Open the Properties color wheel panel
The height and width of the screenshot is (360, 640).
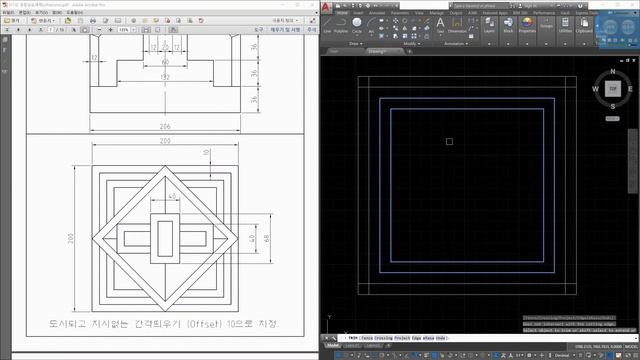click(x=527, y=26)
